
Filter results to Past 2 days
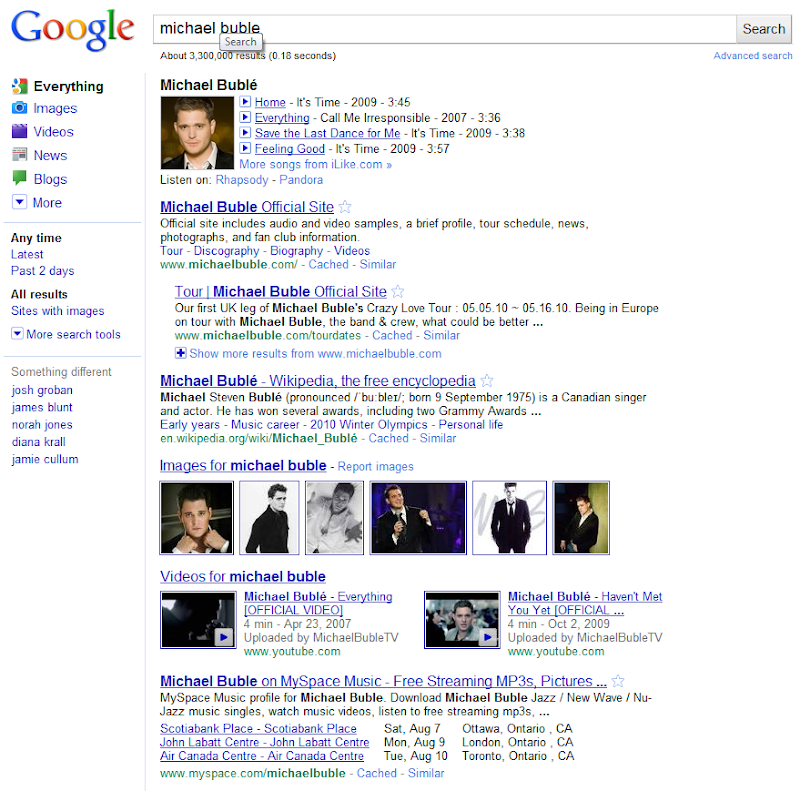pyautogui.click(x=43, y=271)
